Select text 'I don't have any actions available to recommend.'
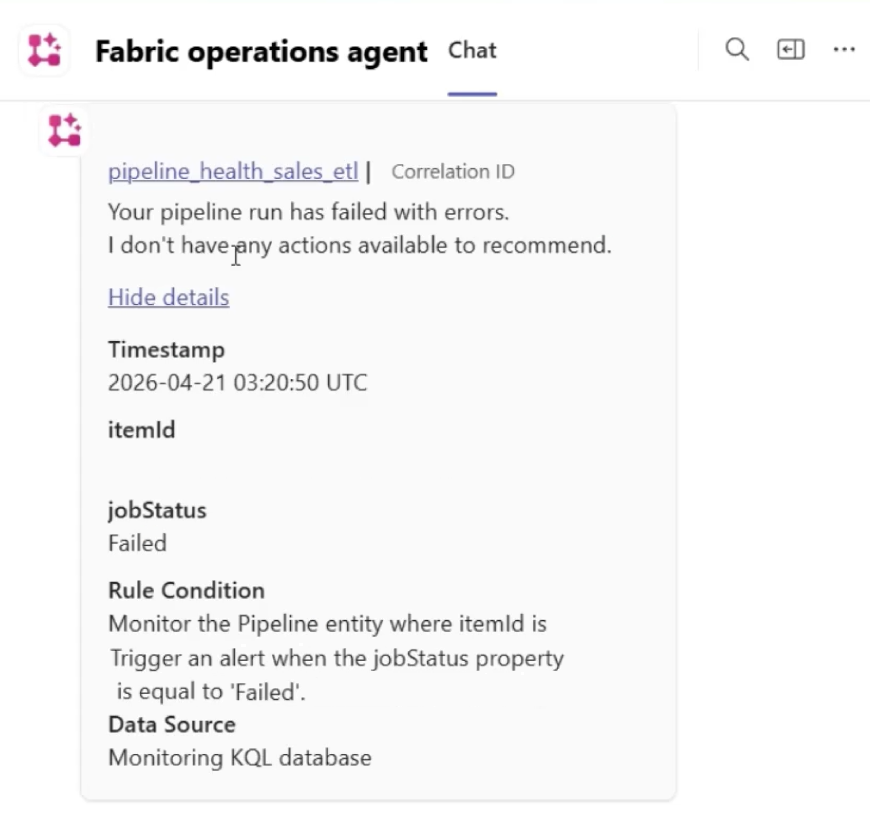The height and width of the screenshot is (820, 870). pos(360,245)
